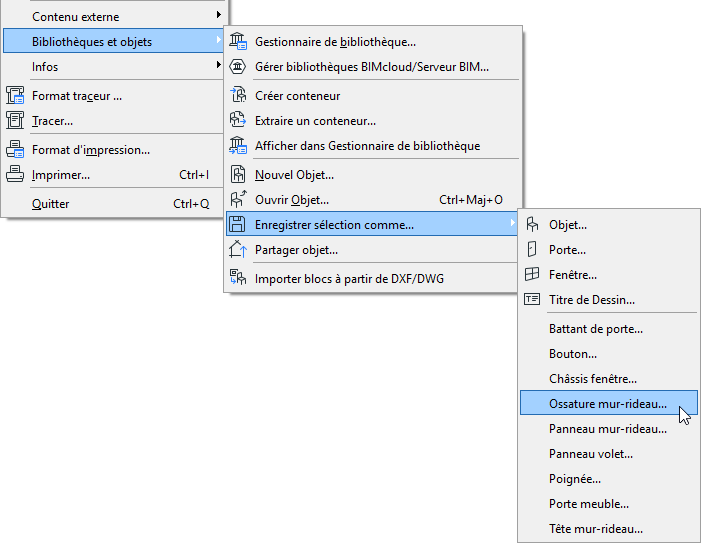The width and height of the screenshot is (701, 543).
Task: Click the DXF/DWG block import icon
Action: coord(238,278)
